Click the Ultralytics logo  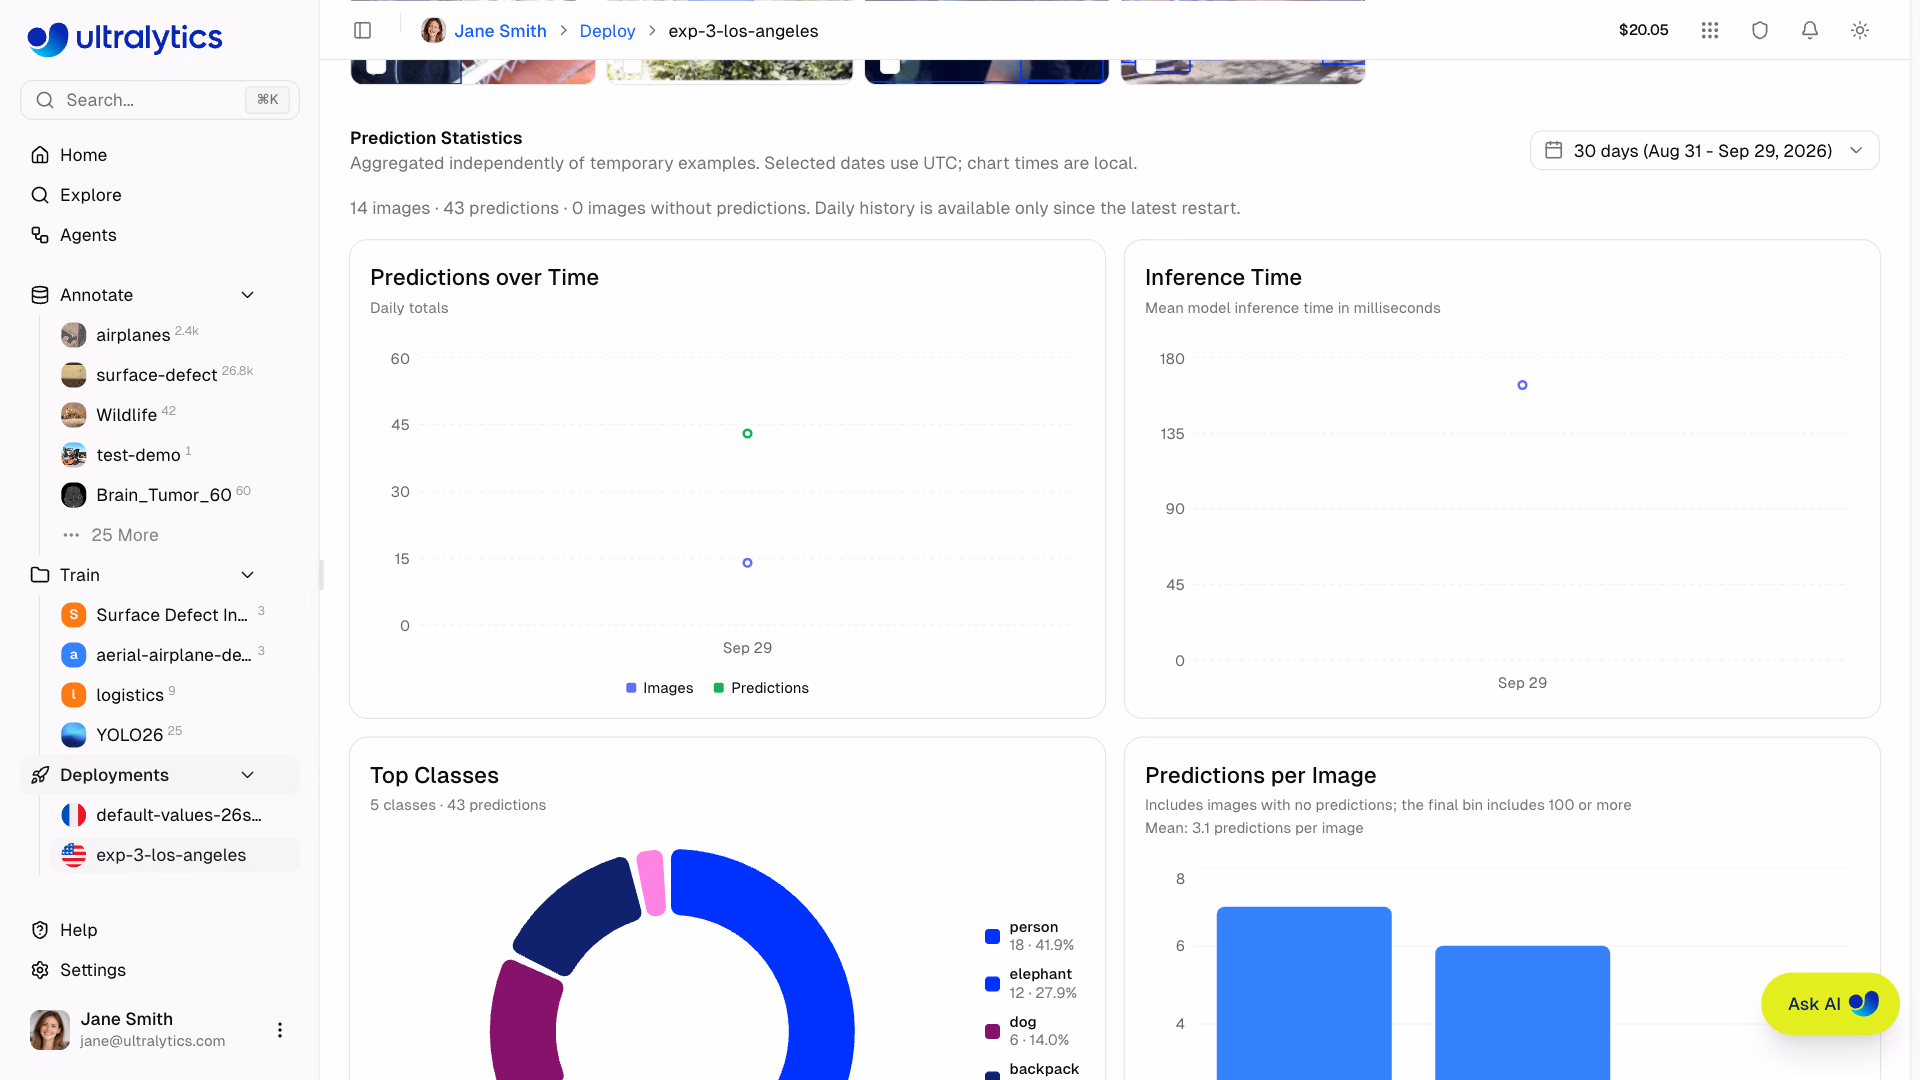point(125,38)
